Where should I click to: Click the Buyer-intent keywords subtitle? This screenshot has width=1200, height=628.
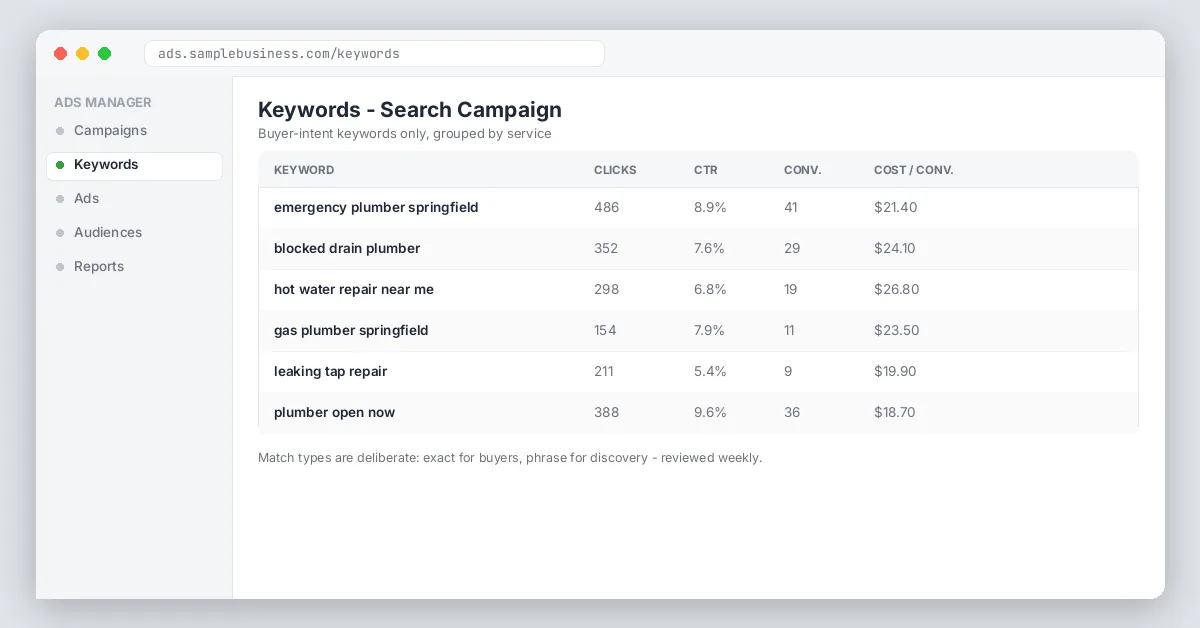[405, 134]
